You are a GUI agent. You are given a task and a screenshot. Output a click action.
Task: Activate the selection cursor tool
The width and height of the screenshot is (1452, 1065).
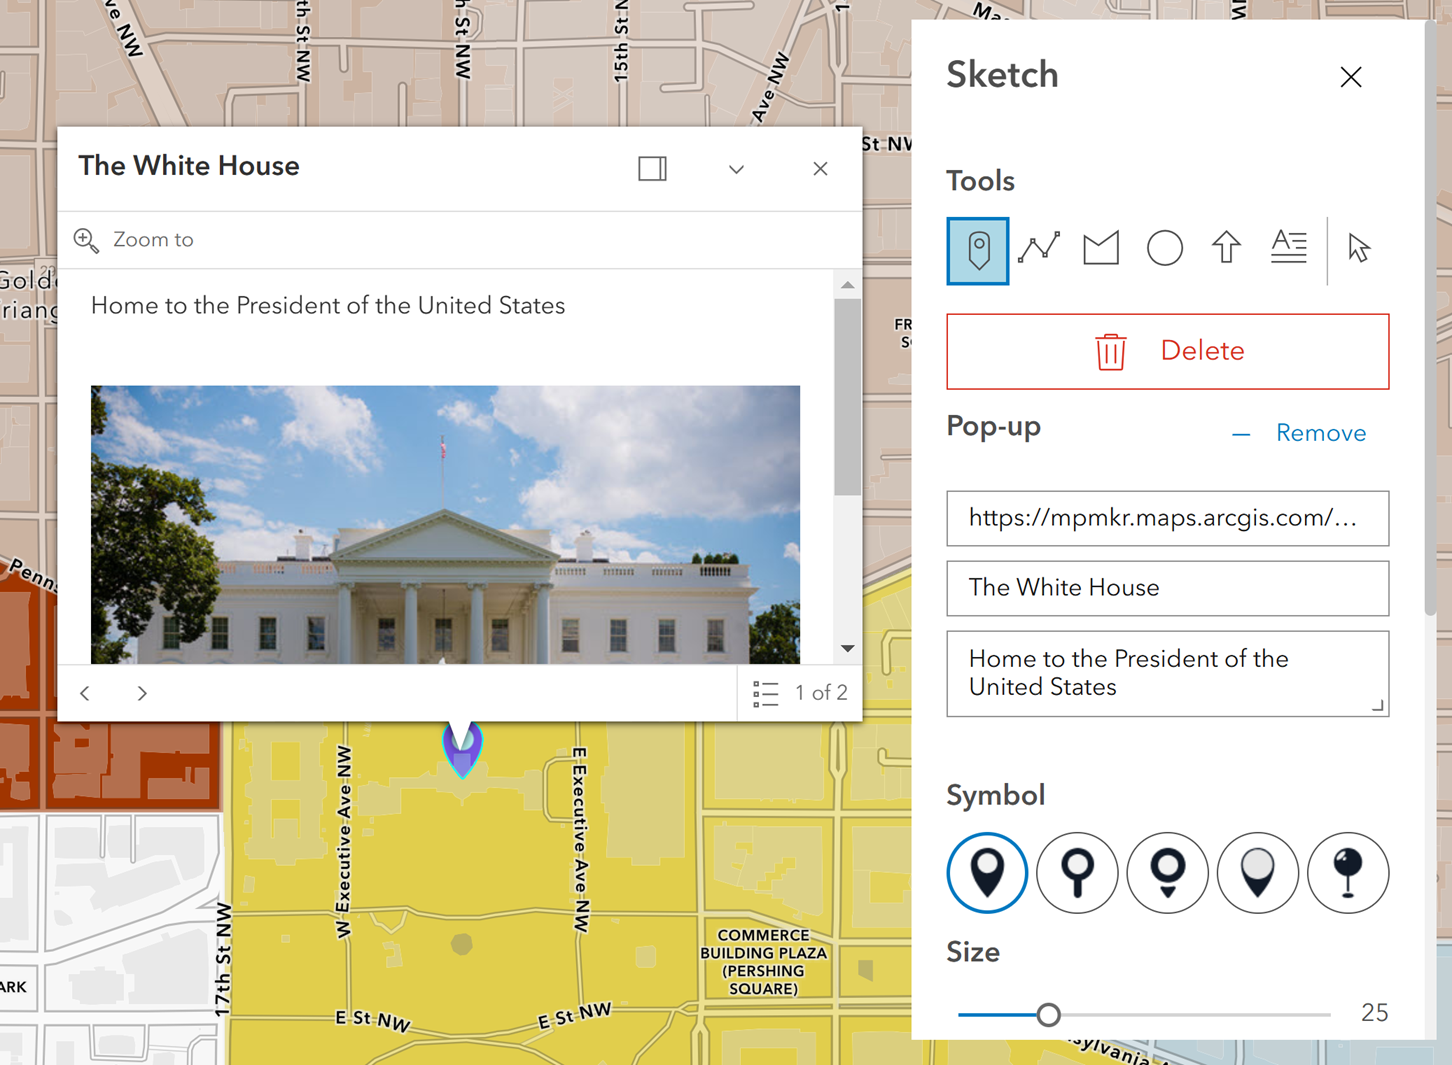(x=1358, y=250)
